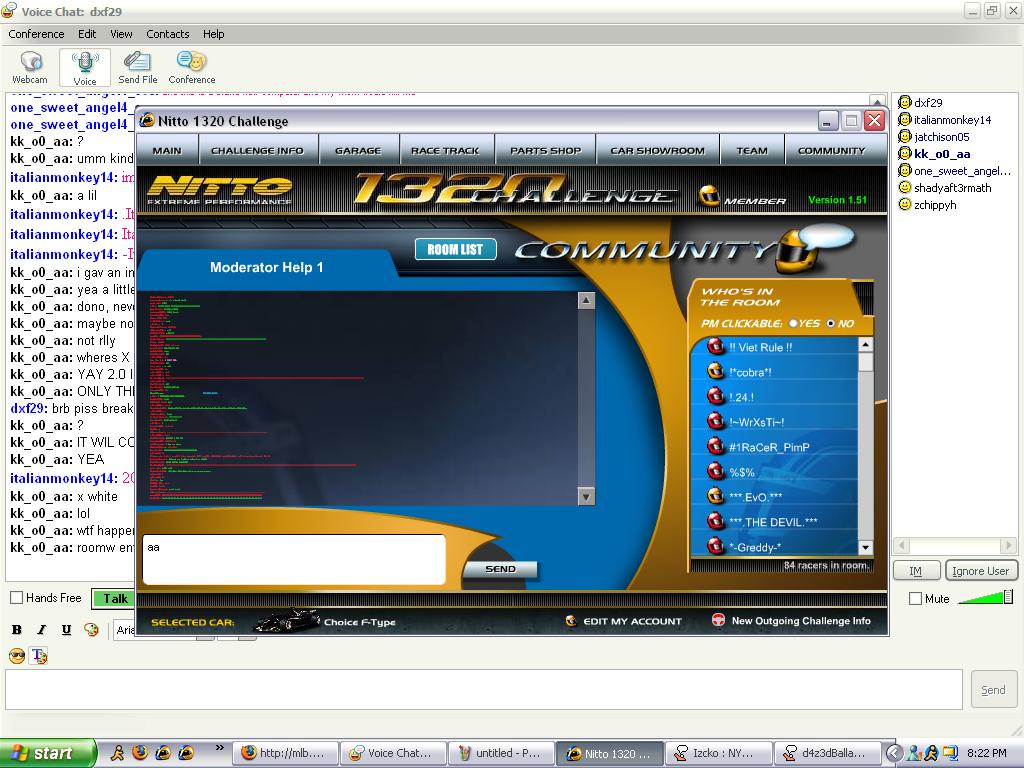Apply bold text formatting
Image resolution: width=1024 pixels, height=768 pixels.
coord(17,630)
